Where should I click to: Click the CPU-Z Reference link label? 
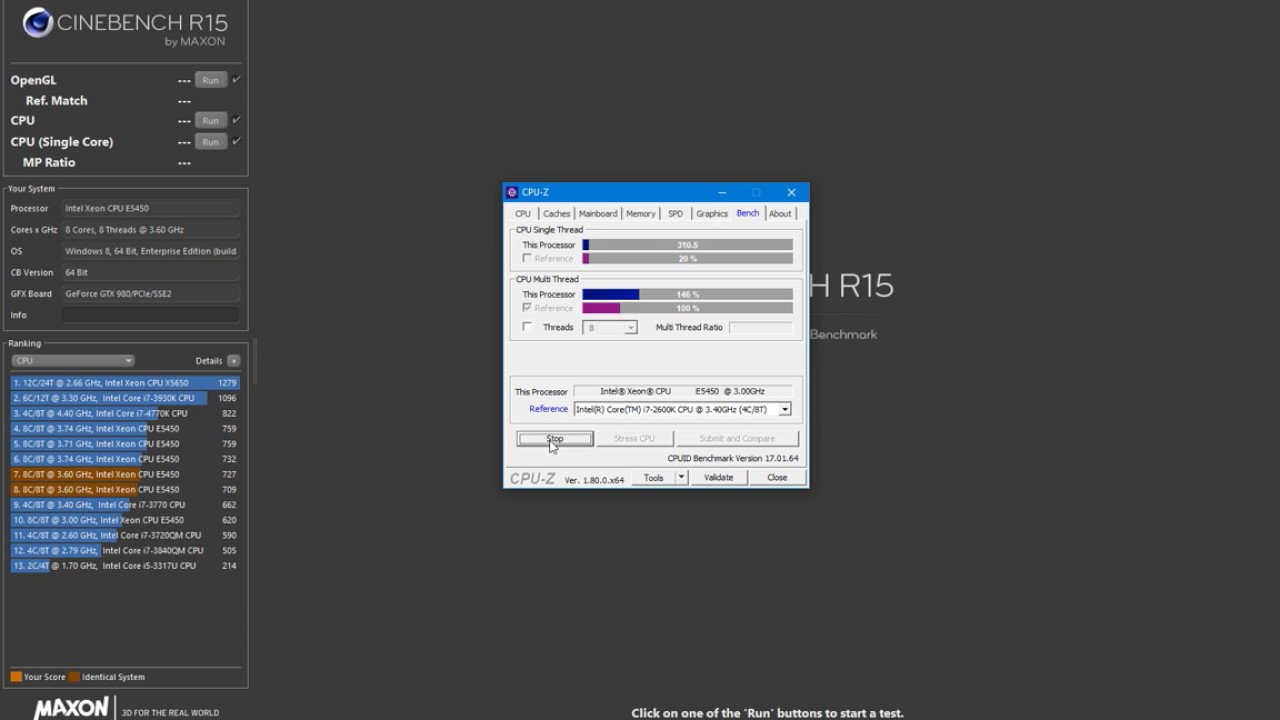point(548,409)
